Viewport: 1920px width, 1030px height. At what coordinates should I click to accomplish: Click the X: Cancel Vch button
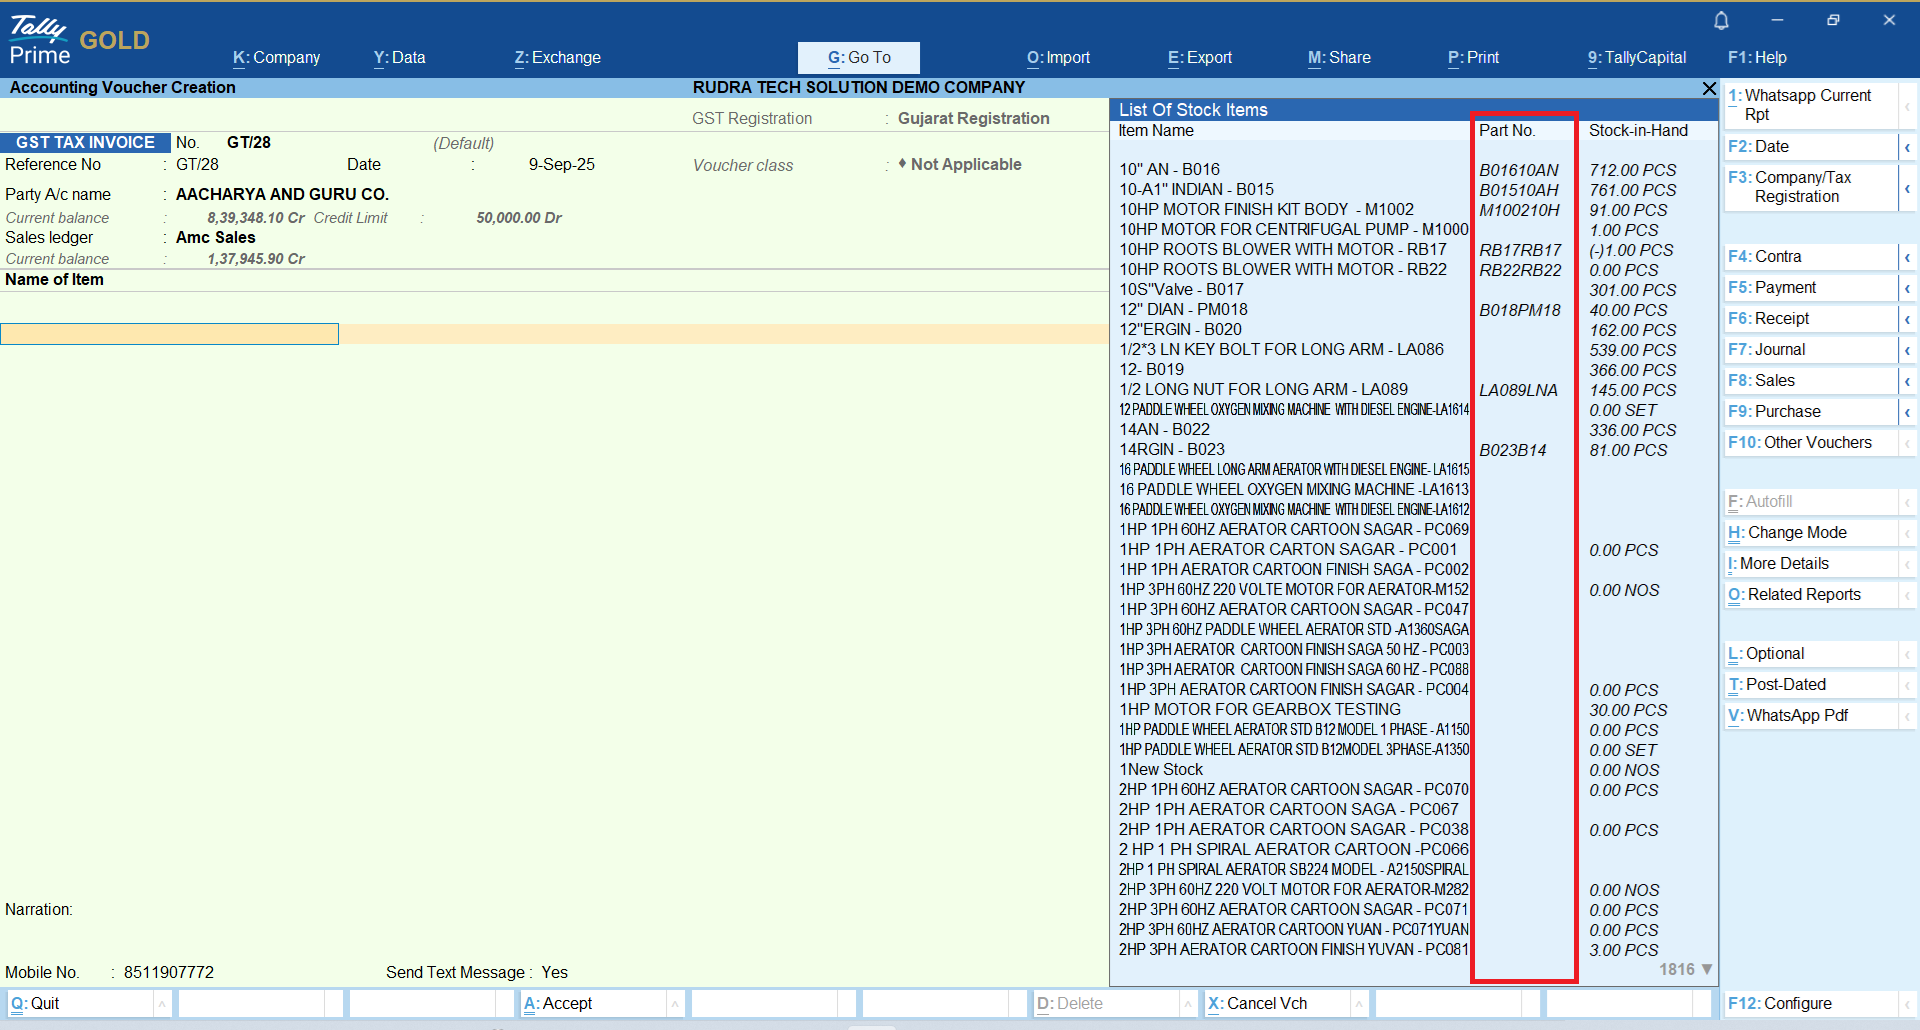[1266, 1004]
